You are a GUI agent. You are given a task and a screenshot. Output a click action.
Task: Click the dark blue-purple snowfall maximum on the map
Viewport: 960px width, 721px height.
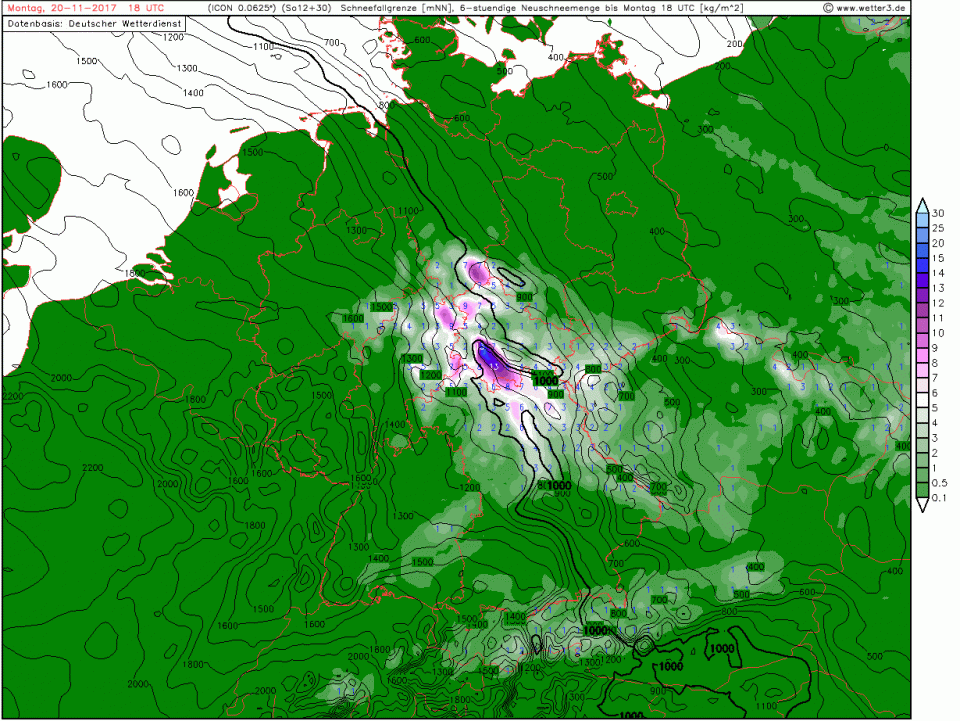point(488,357)
